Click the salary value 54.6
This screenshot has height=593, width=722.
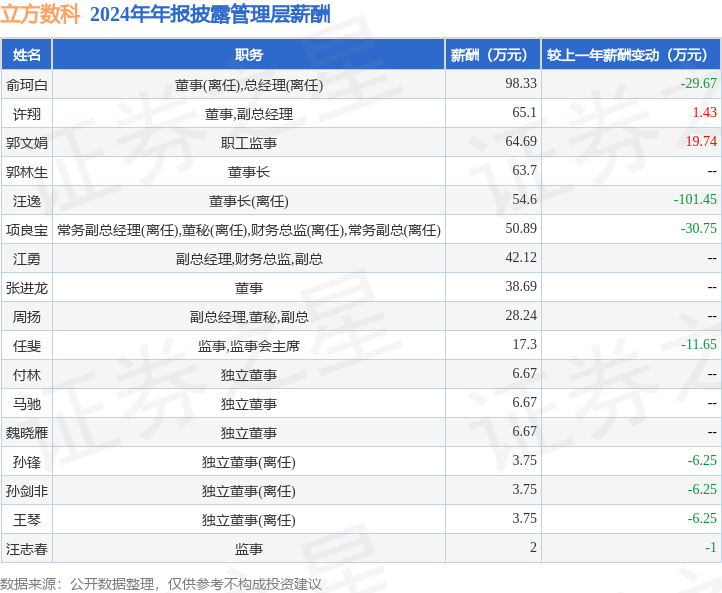coord(524,199)
